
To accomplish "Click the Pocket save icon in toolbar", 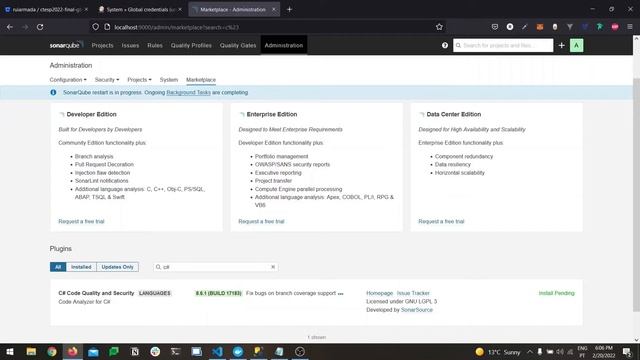I will click(495, 27).
